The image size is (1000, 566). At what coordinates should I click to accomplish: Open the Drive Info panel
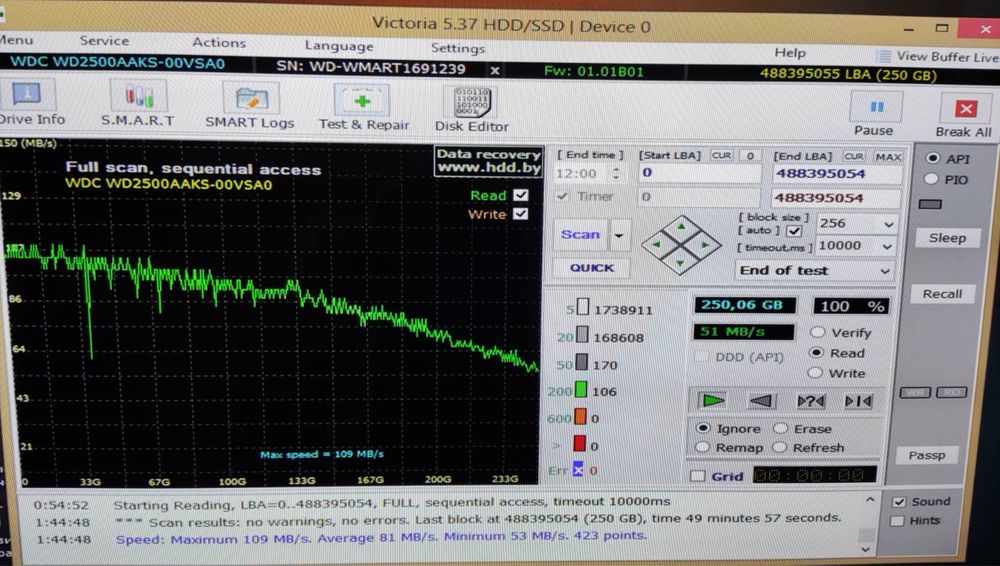point(29,103)
